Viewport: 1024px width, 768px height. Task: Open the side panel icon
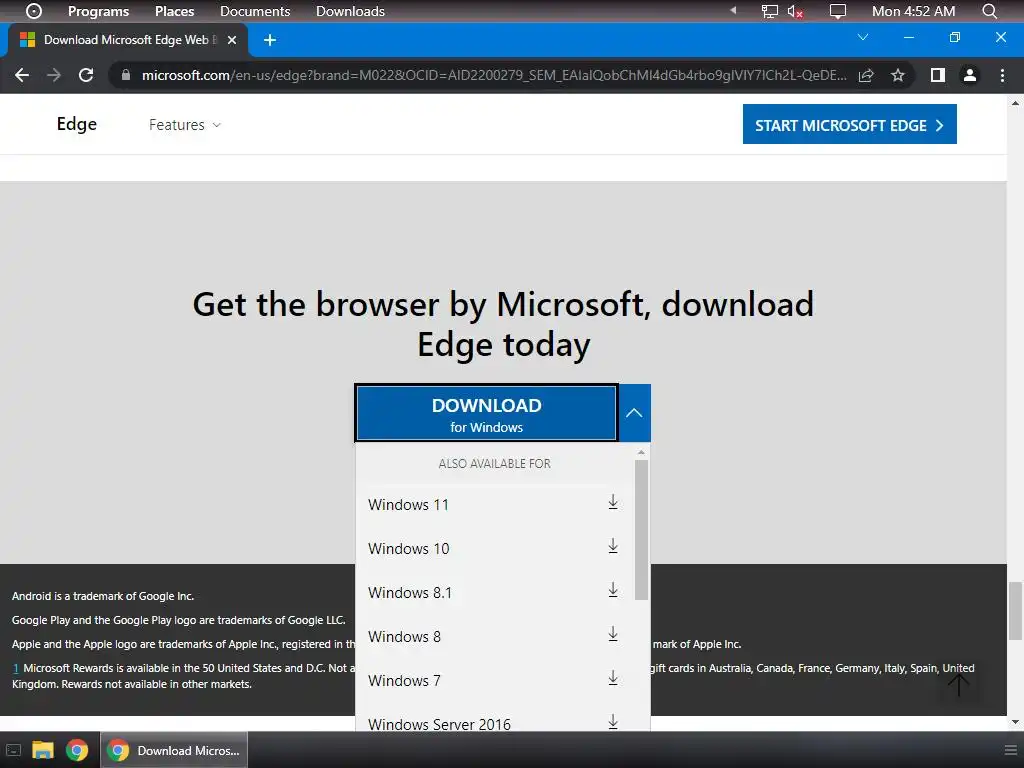938,75
